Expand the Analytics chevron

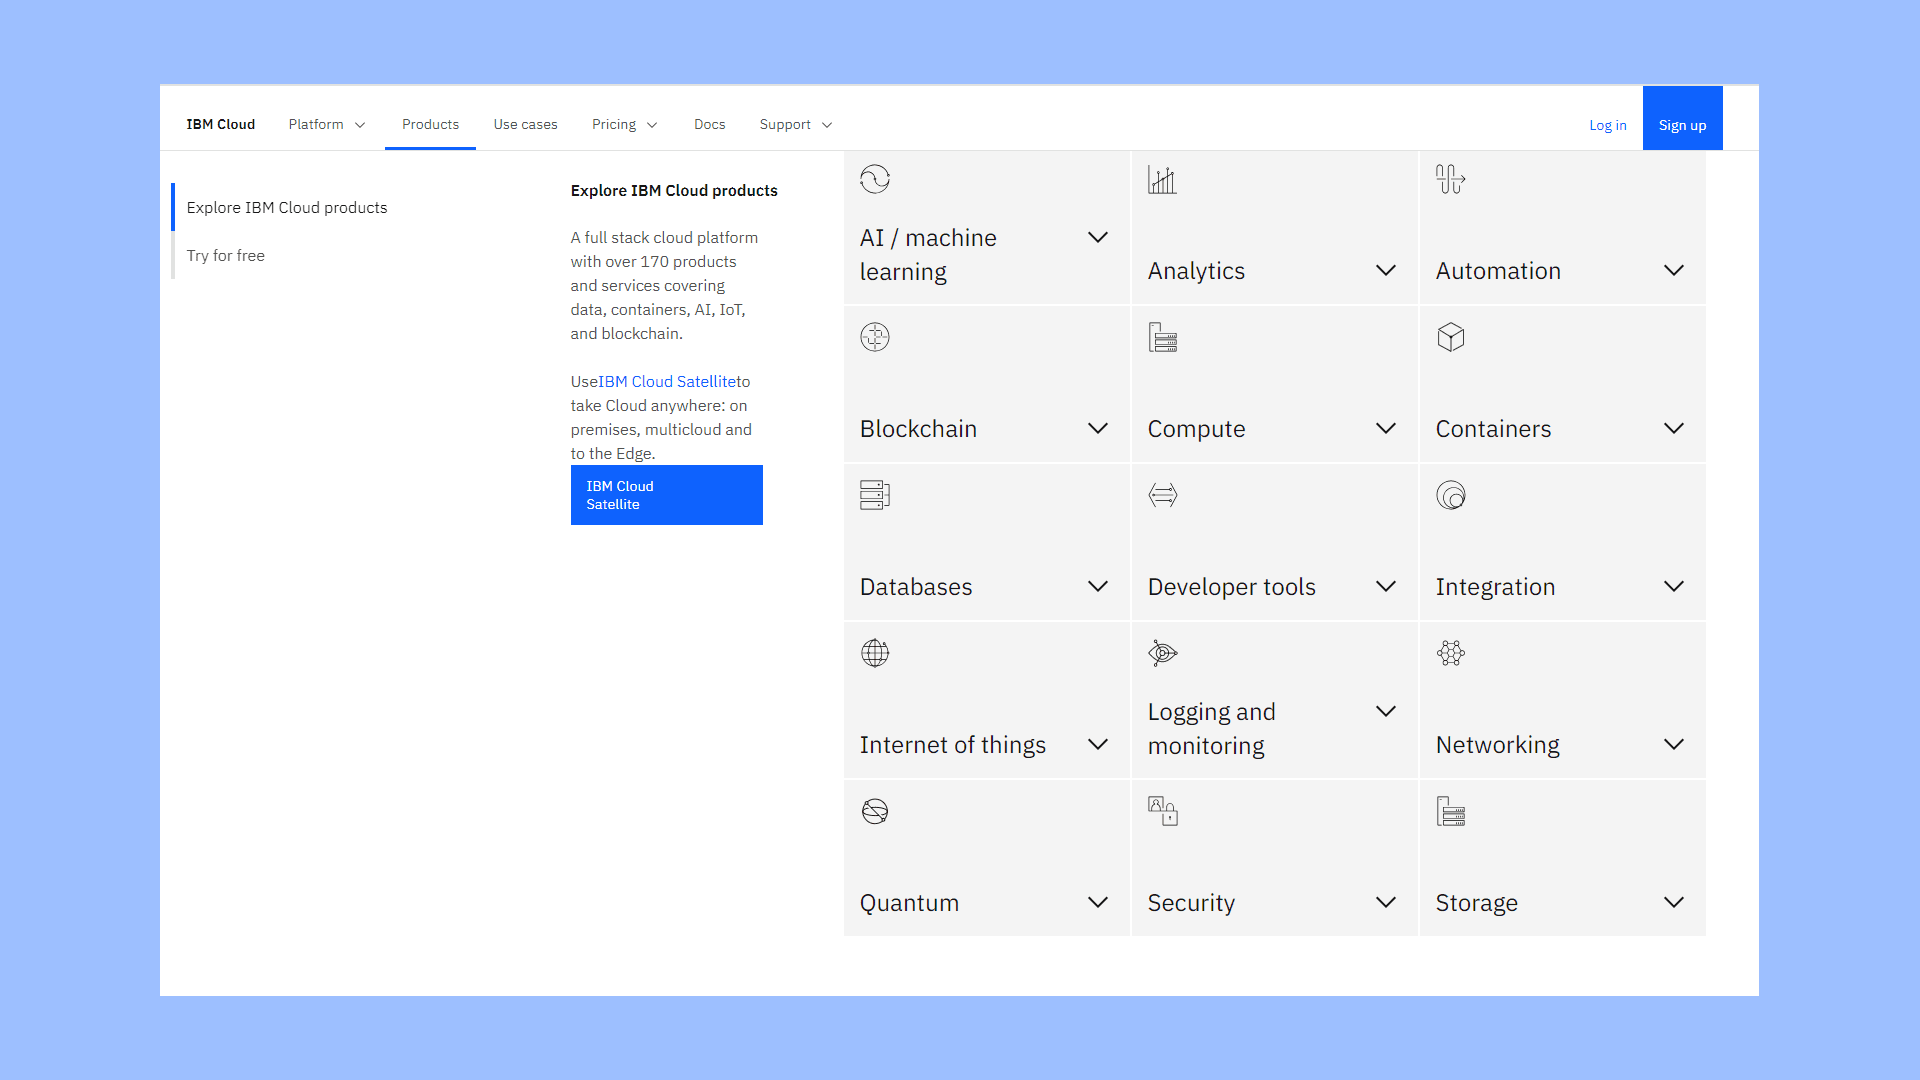pyautogui.click(x=1385, y=270)
